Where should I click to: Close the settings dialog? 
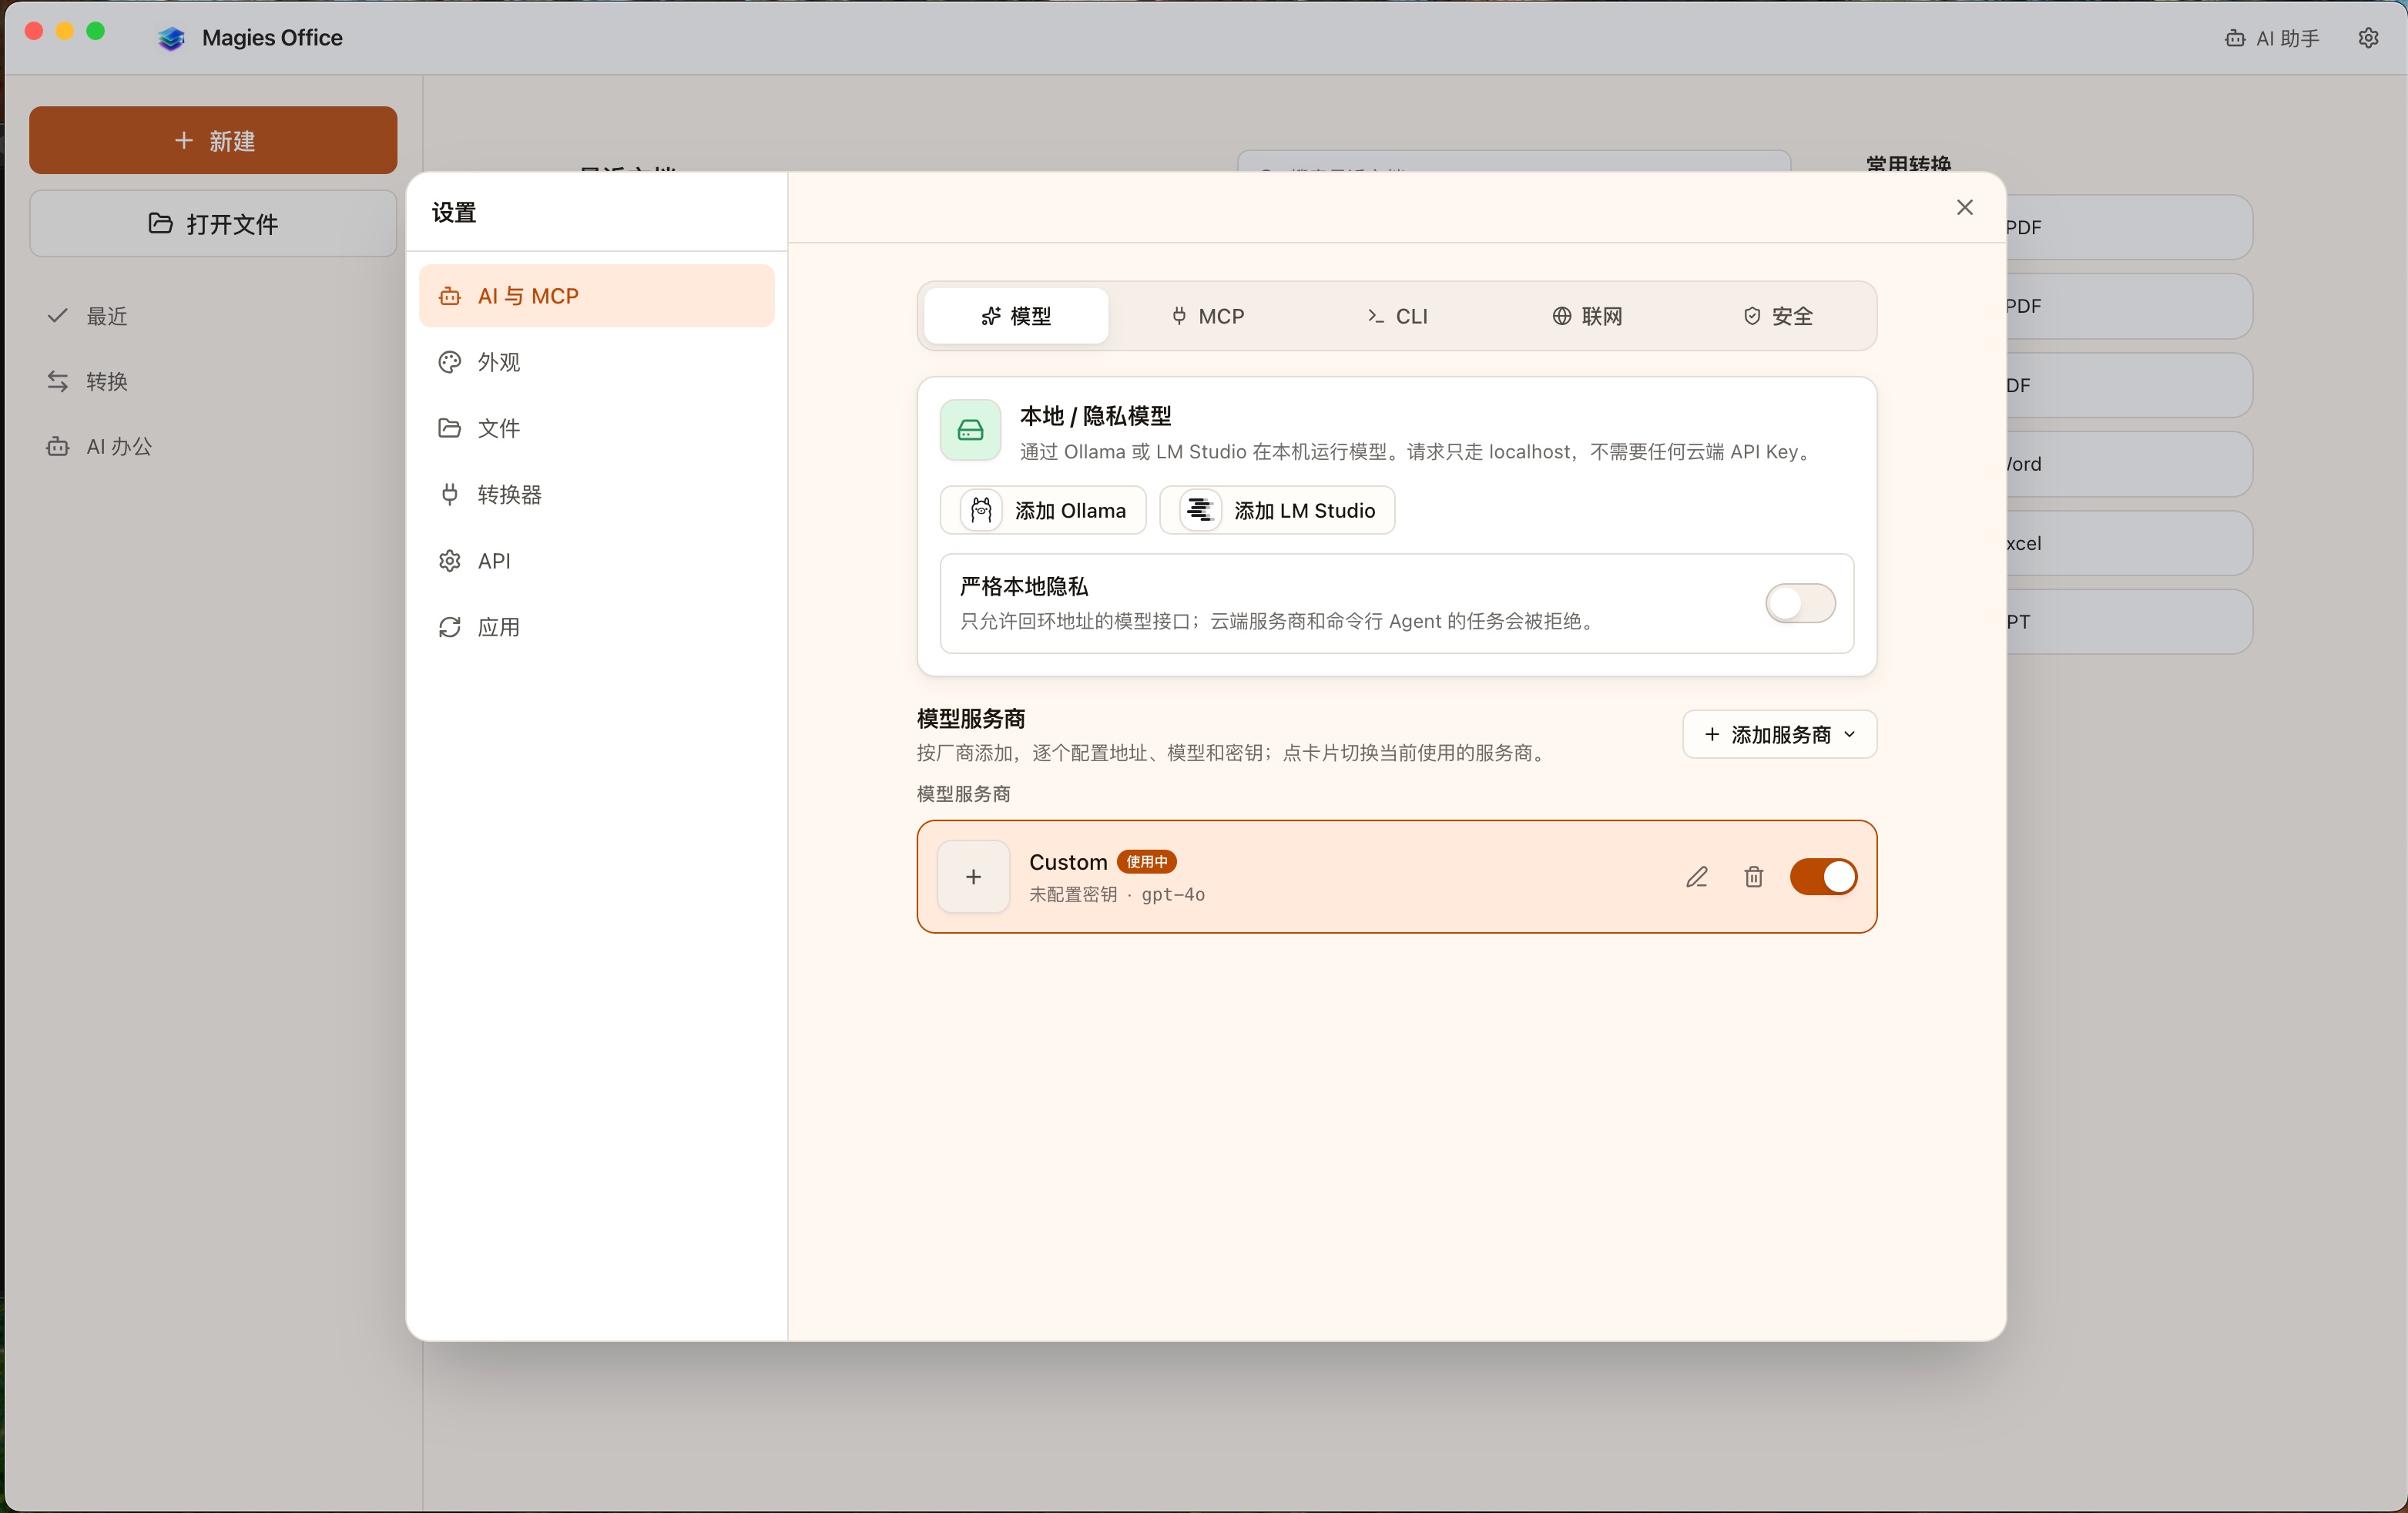pyautogui.click(x=1964, y=207)
